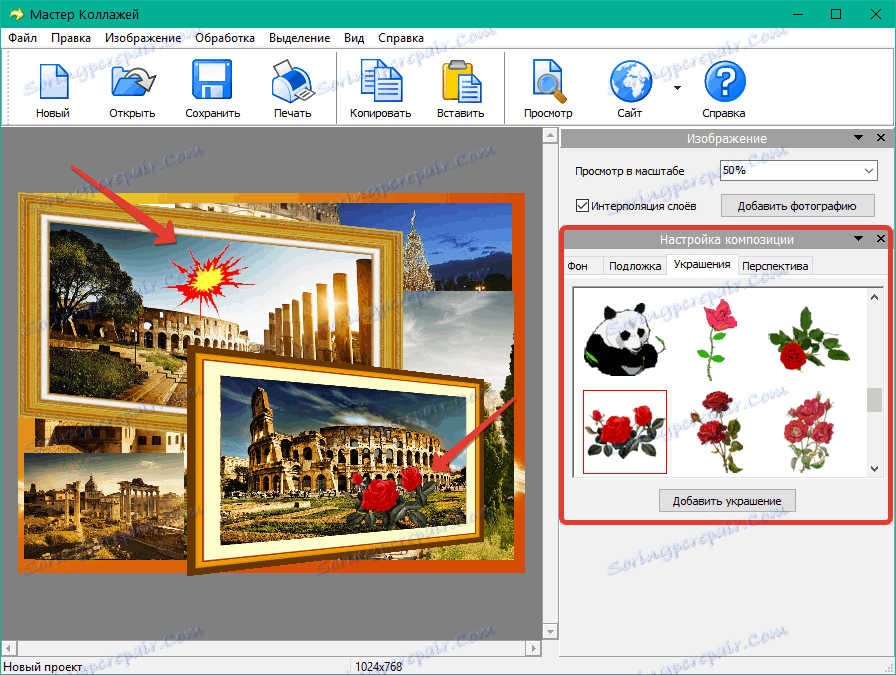Switch to the Перспектива tab
Viewport: 896px width, 675px height.
[775, 266]
